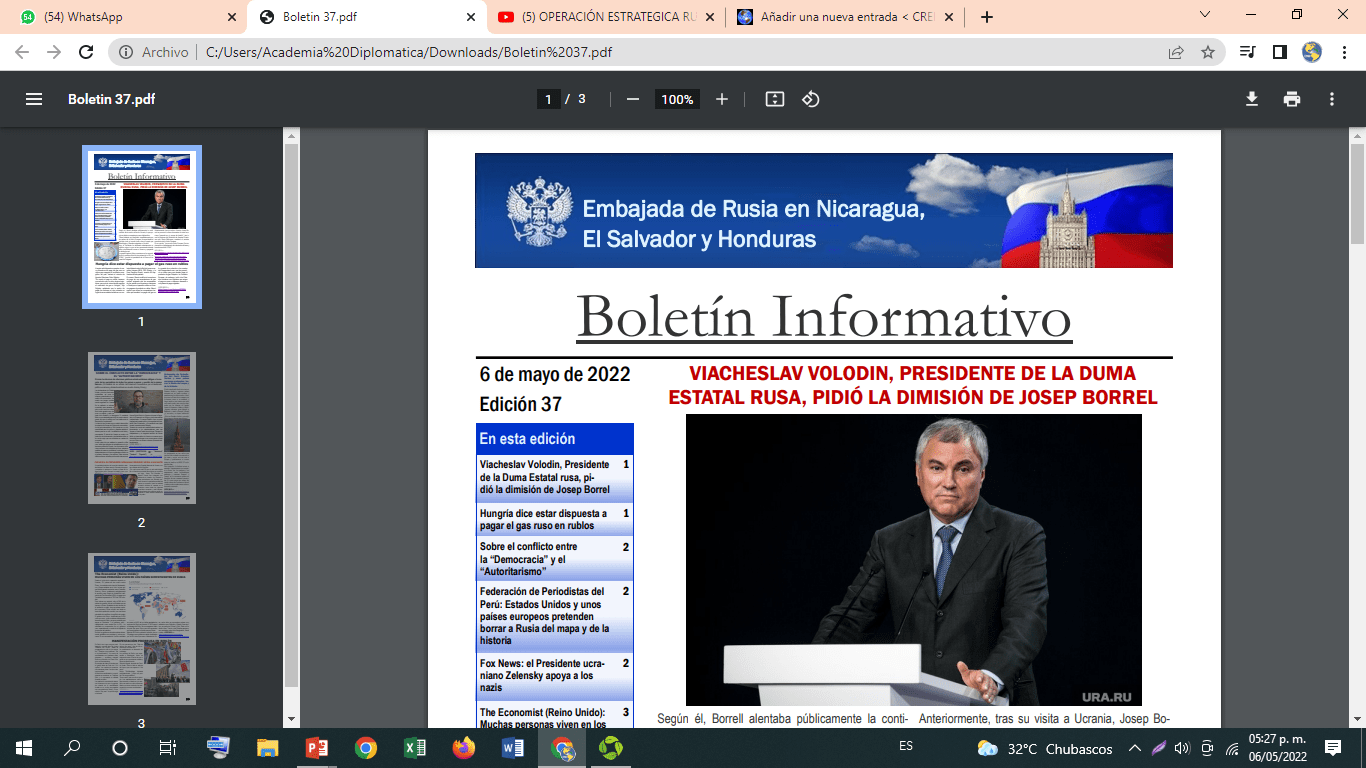Select page 3 thumbnail in sidebar
Viewport: 1366px width, 768px height.
pyautogui.click(x=142, y=629)
